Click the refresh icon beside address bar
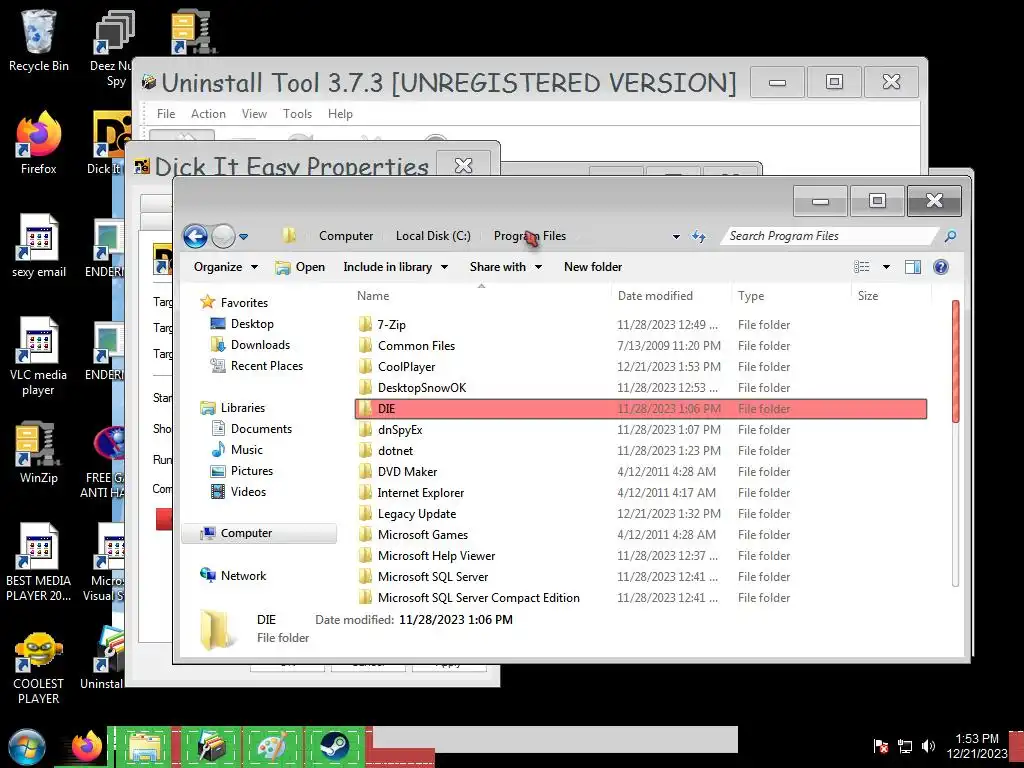The height and width of the screenshot is (768, 1024). [x=699, y=236]
